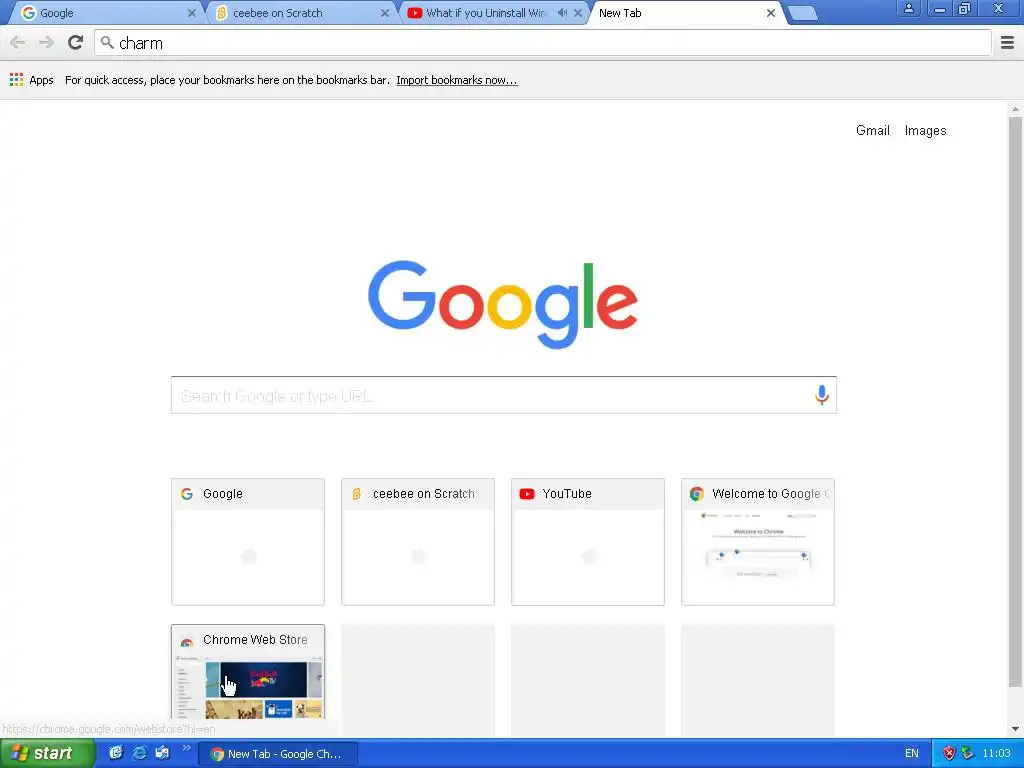
Task: Click the scrollbar up arrow
Action: (x=1015, y=109)
